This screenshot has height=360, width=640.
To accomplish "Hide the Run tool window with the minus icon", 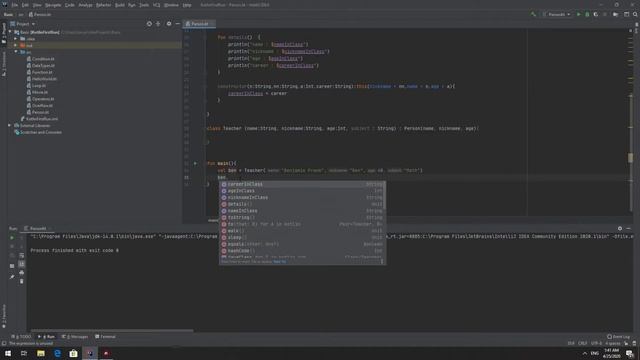I will tap(629, 229).
